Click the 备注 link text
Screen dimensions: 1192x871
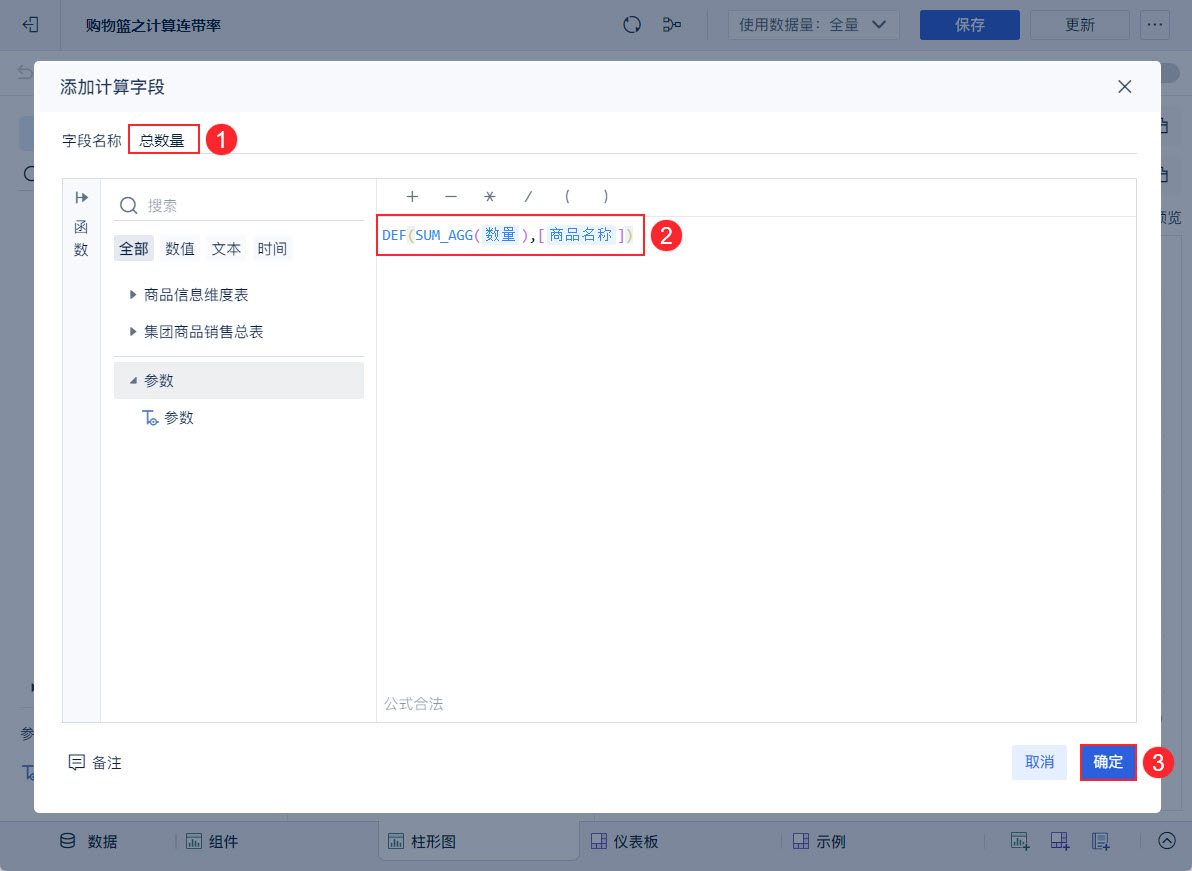pyautogui.click(x=107, y=762)
